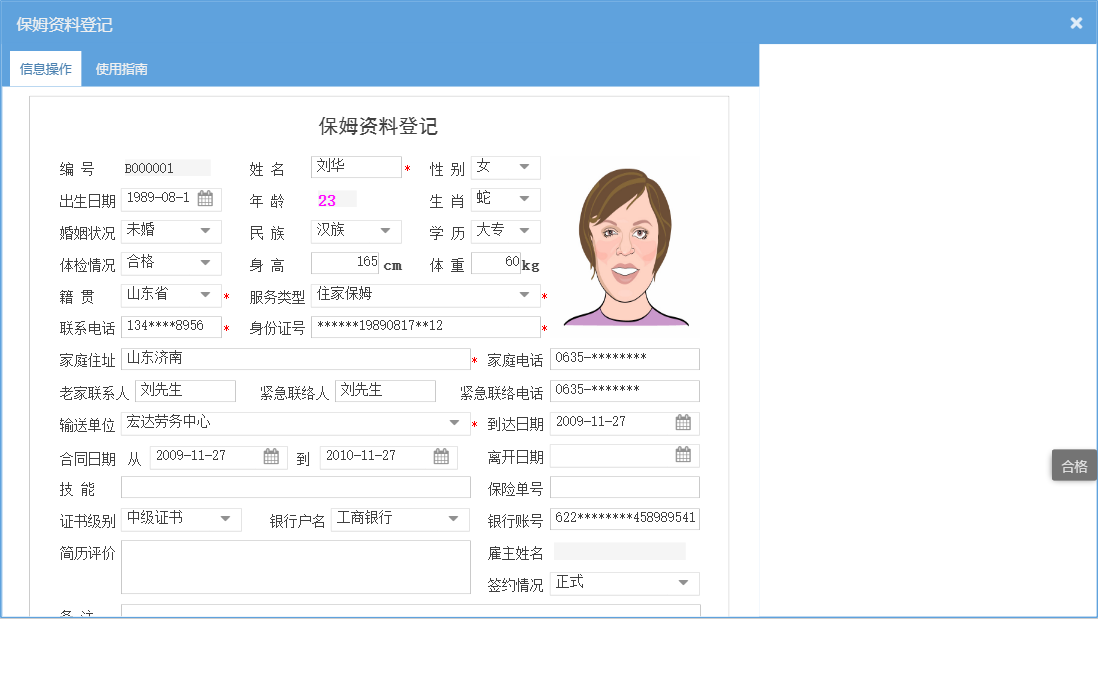
Task: Click inside the 技能 skills input field
Action: [x=295, y=487]
